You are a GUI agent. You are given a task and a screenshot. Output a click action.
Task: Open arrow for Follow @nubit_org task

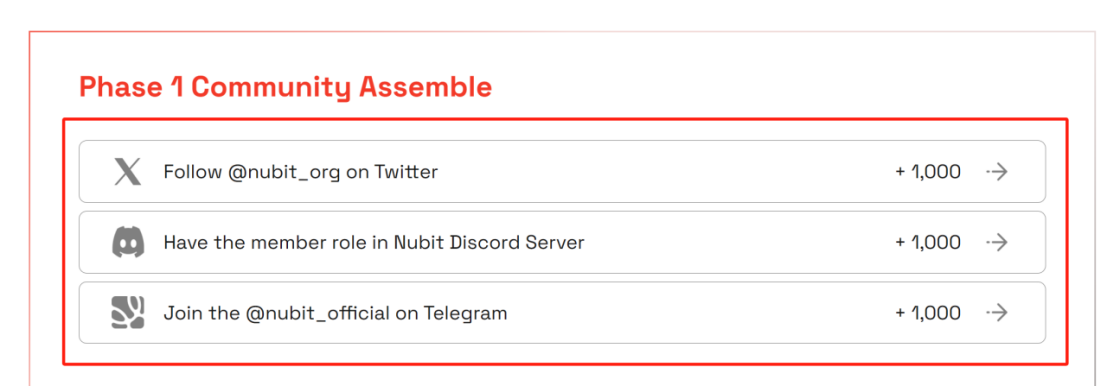tap(996, 172)
